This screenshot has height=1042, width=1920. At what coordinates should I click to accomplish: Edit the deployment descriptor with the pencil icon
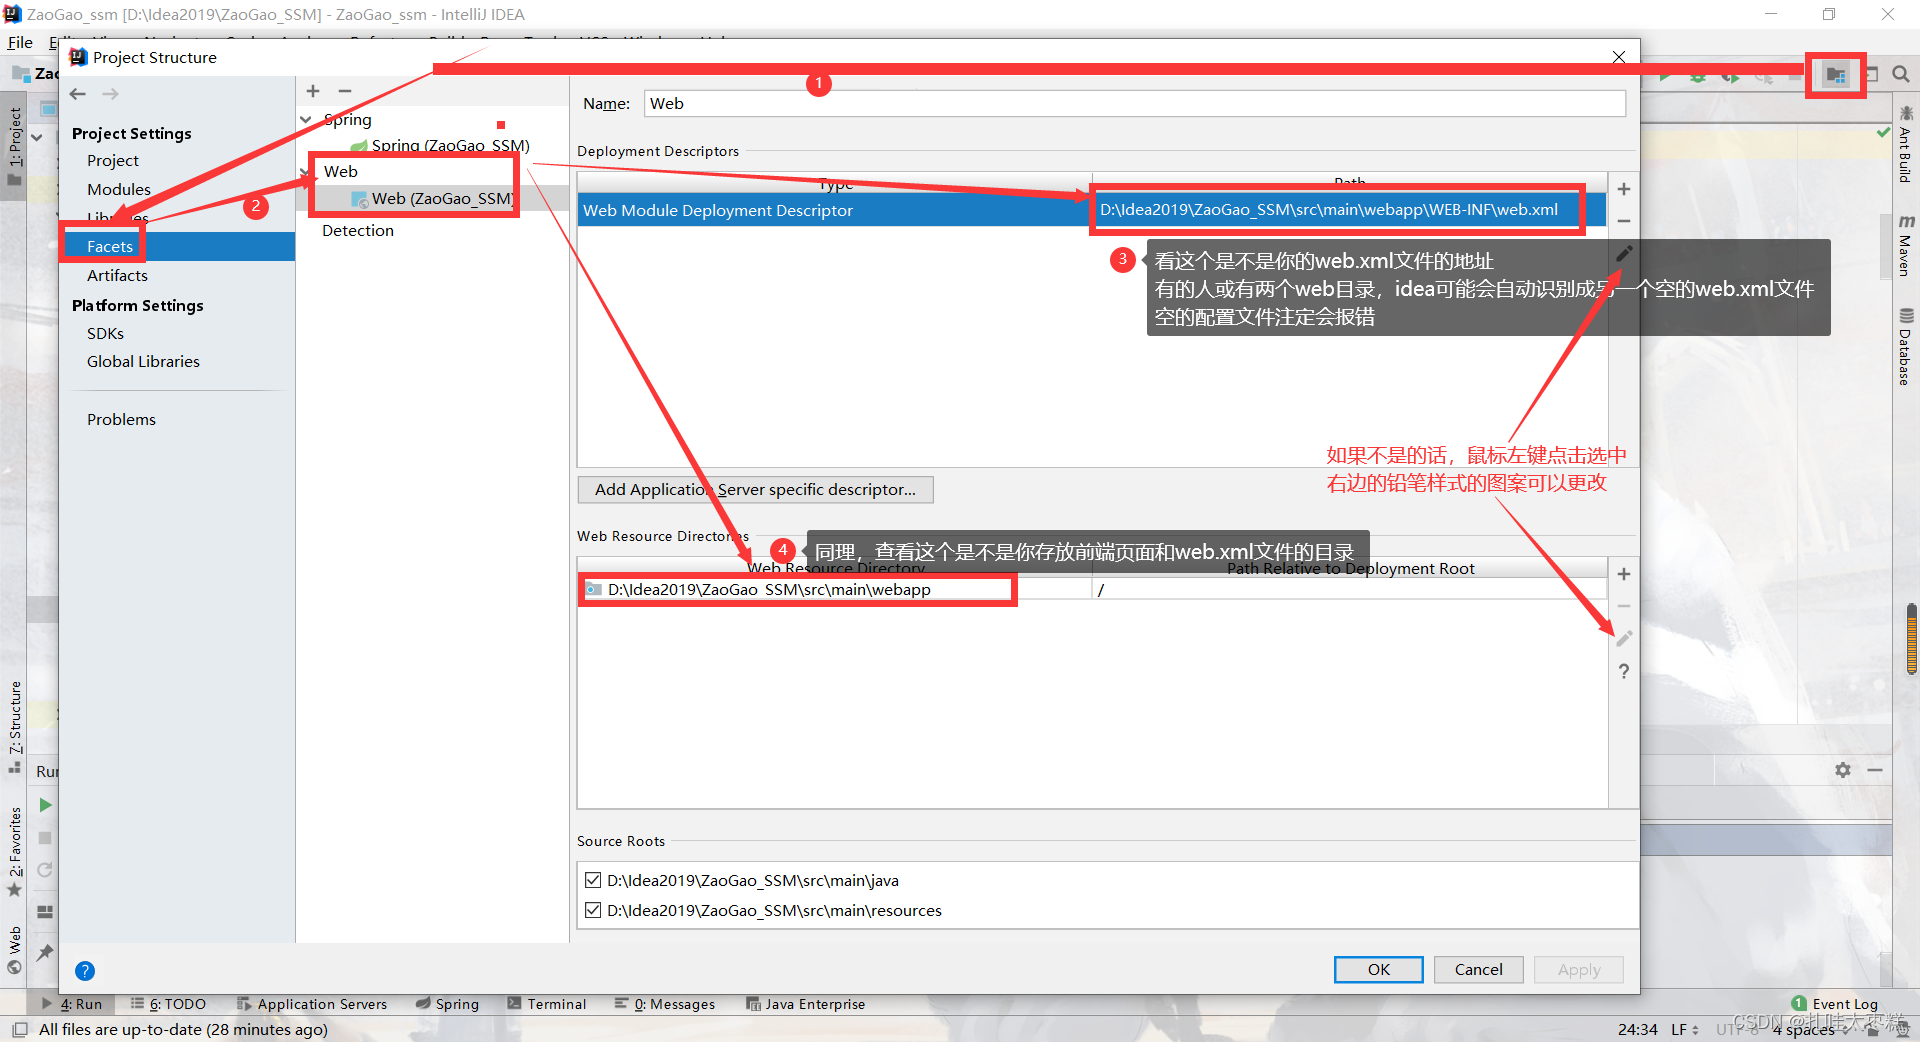(x=1624, y=254)
